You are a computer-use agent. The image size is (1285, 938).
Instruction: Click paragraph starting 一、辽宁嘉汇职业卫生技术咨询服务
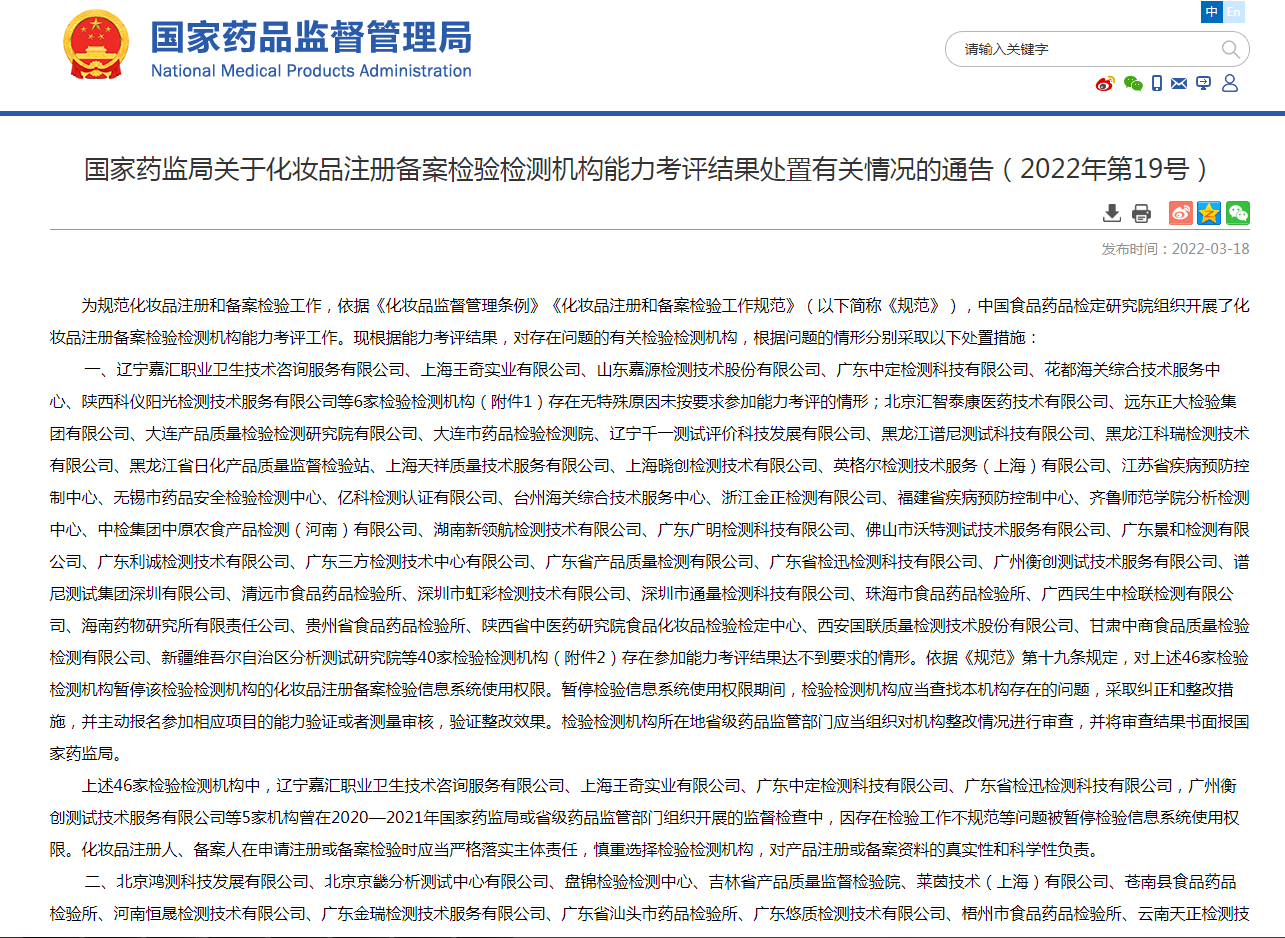(x=650, y=562)
